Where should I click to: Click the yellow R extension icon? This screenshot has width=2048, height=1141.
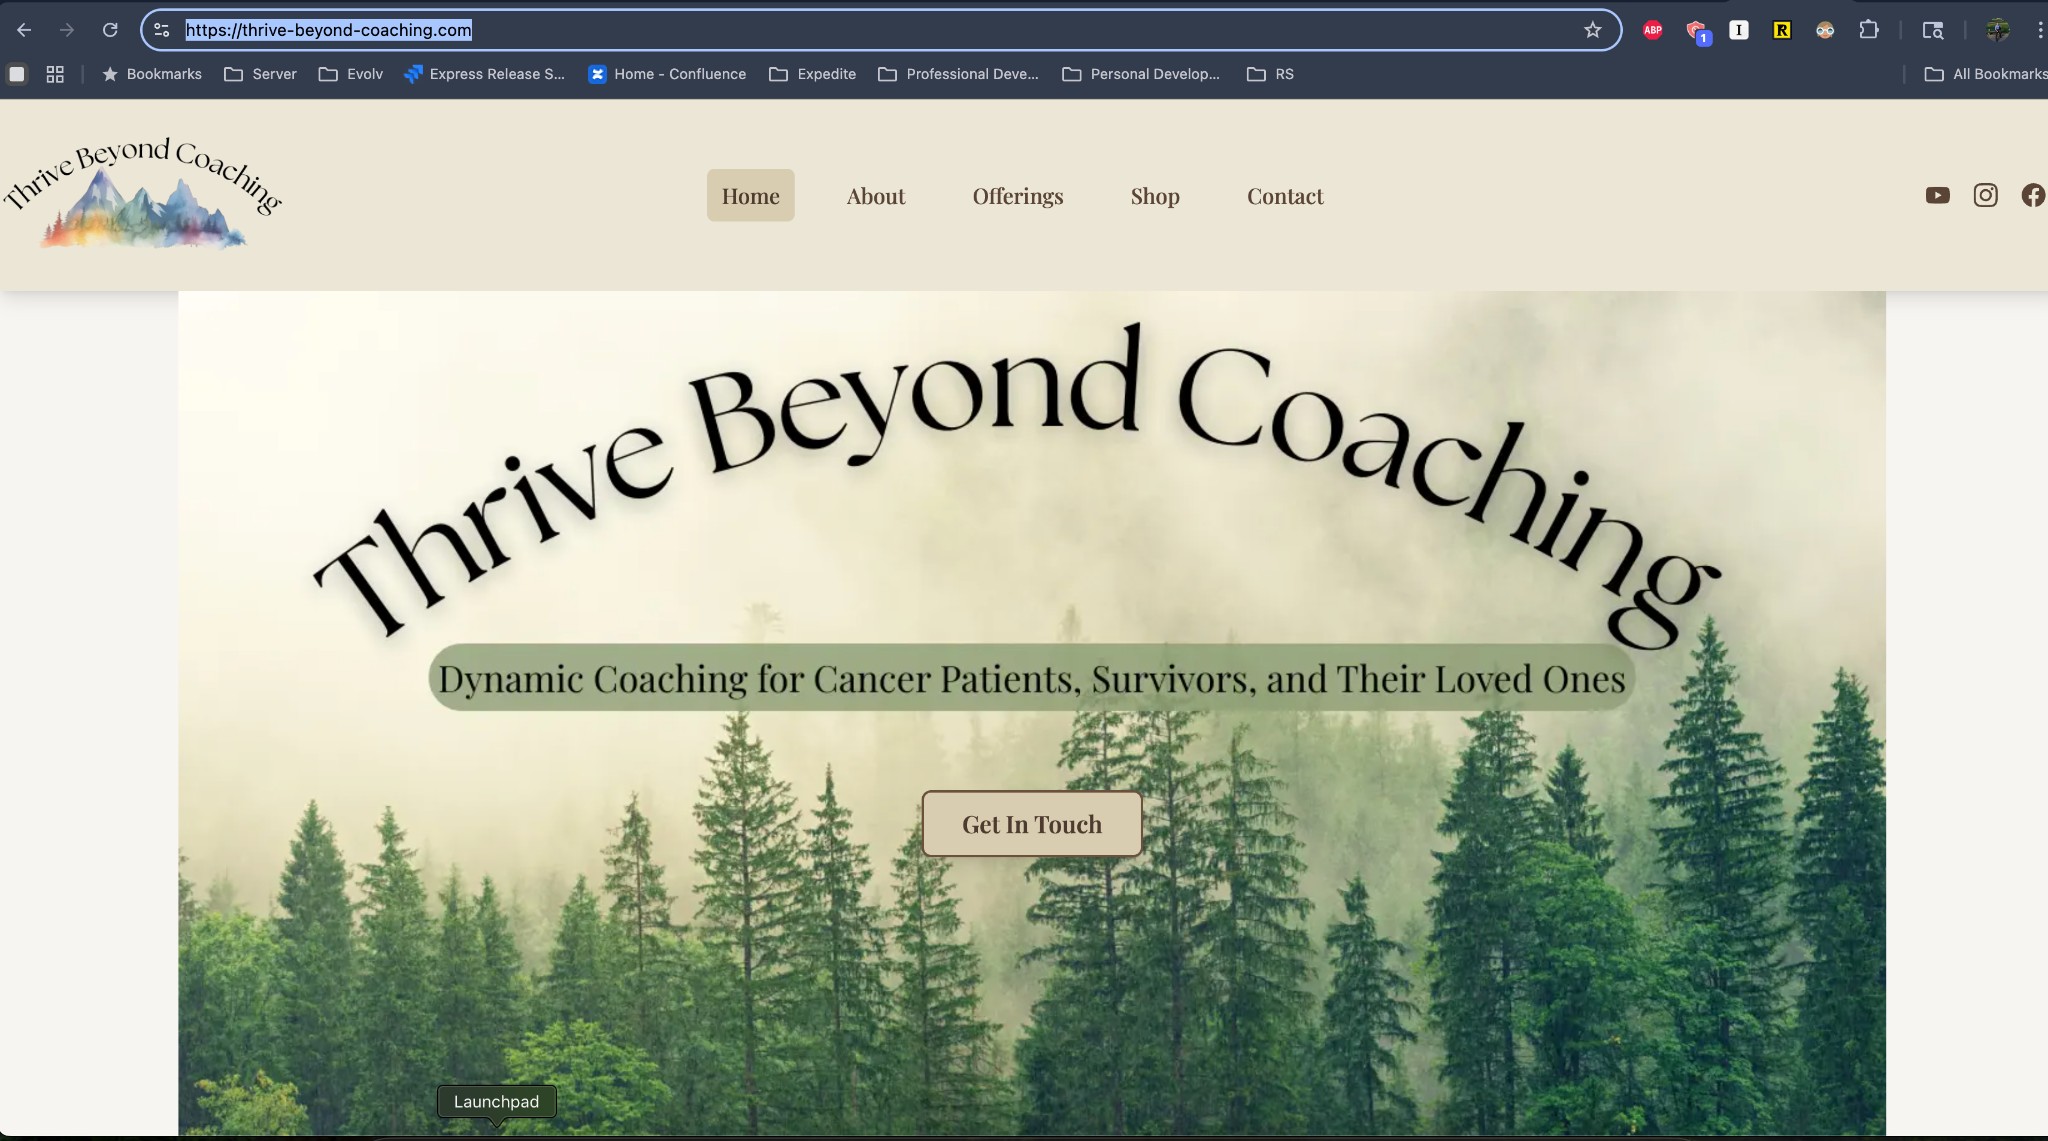[1780, 29]
